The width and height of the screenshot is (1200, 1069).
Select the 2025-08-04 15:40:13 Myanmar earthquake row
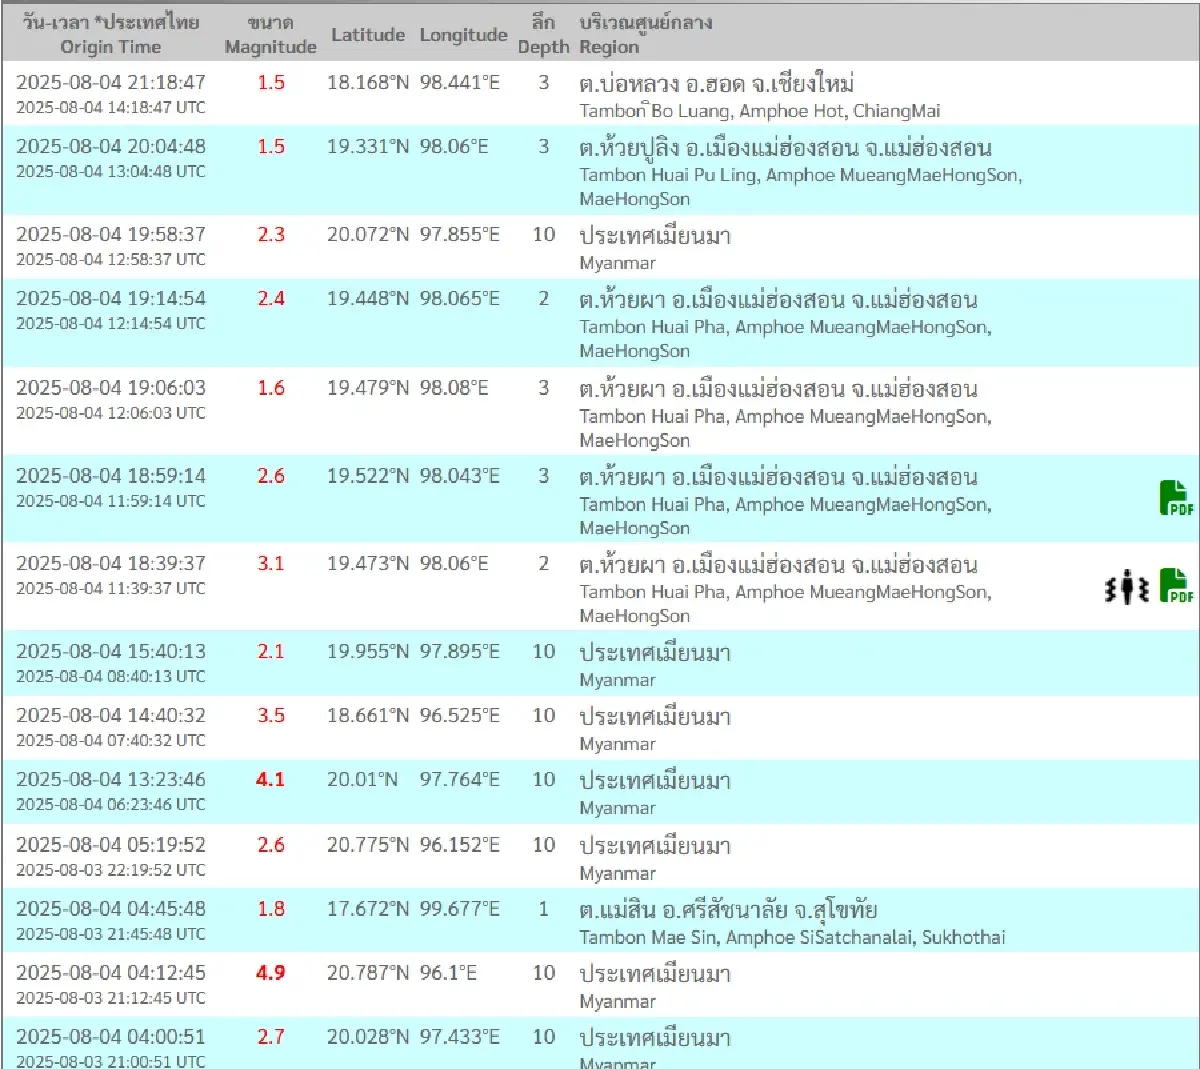coord(110,652)
